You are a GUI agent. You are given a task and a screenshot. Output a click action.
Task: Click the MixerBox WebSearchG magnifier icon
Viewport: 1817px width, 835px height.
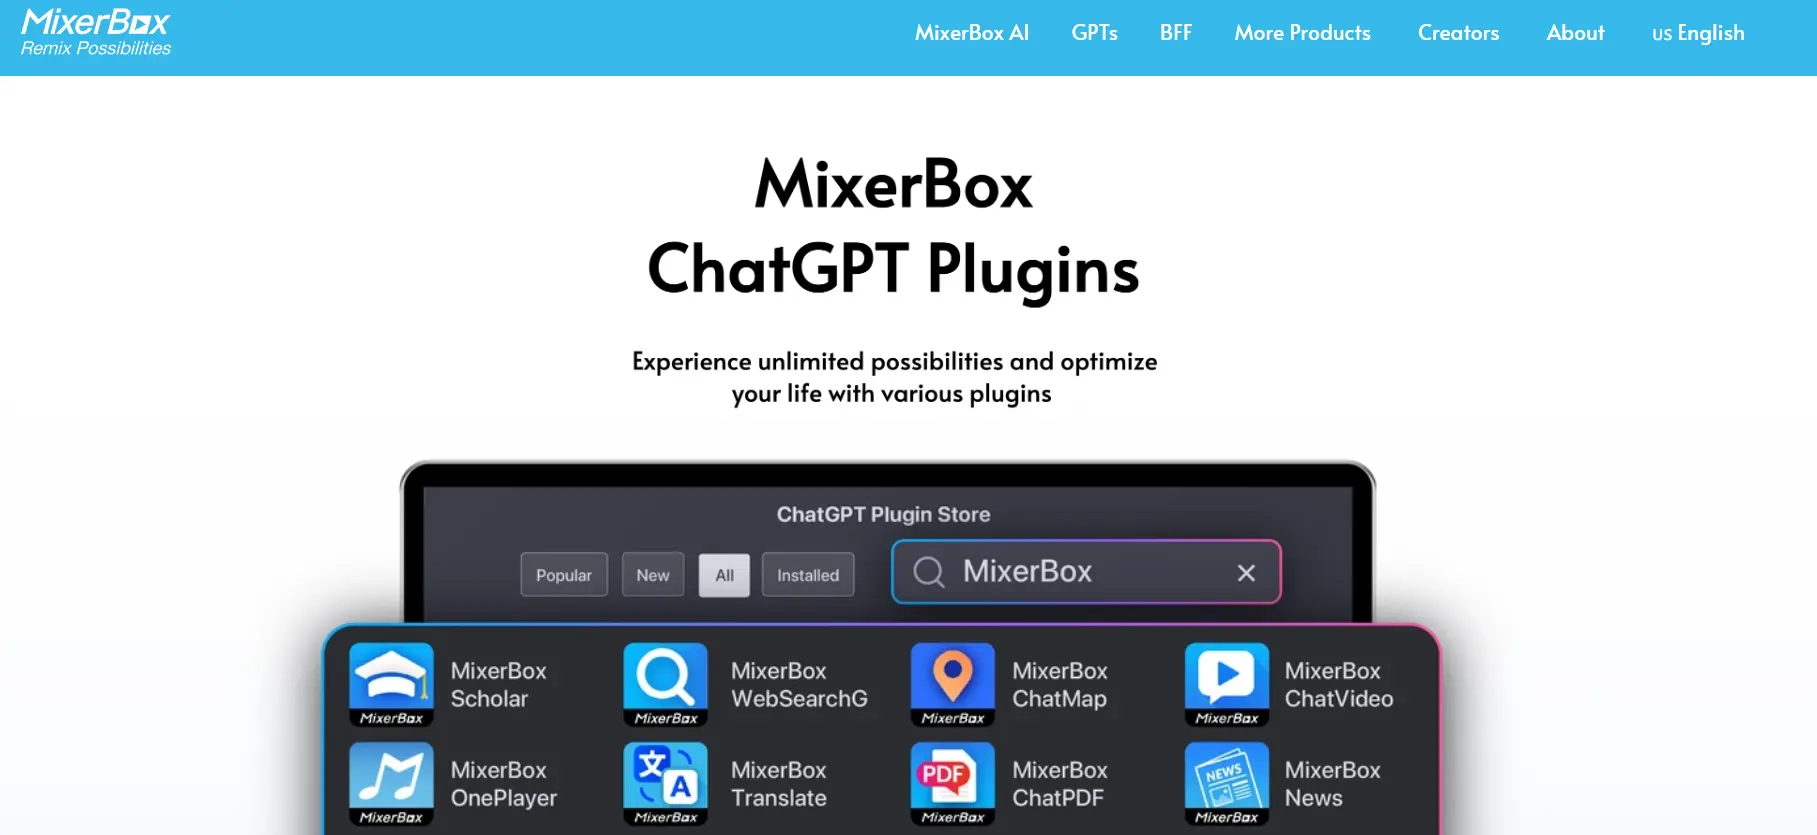[666, 684]
